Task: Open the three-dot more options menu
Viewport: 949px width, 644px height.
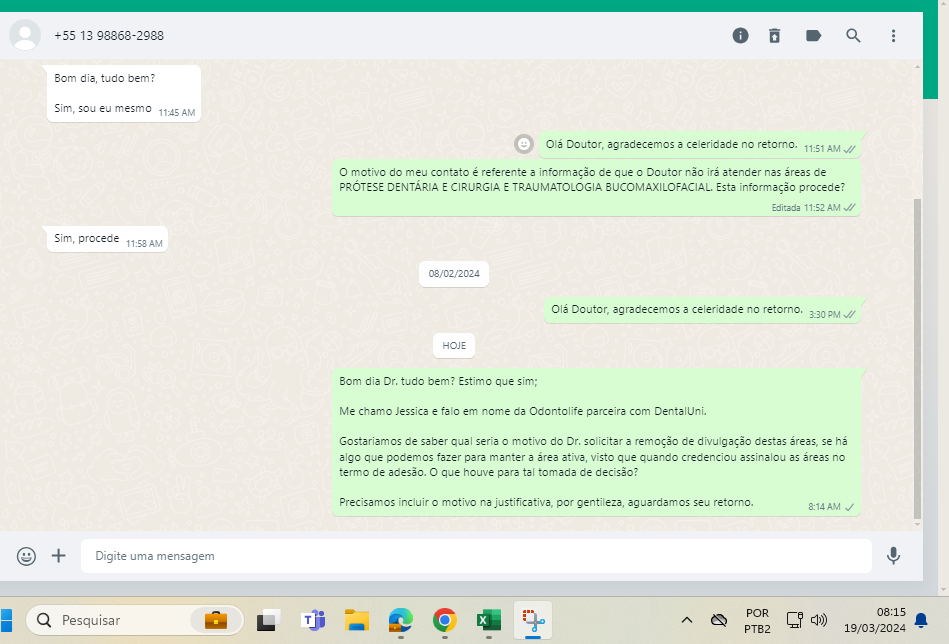Action: point(893,36)
